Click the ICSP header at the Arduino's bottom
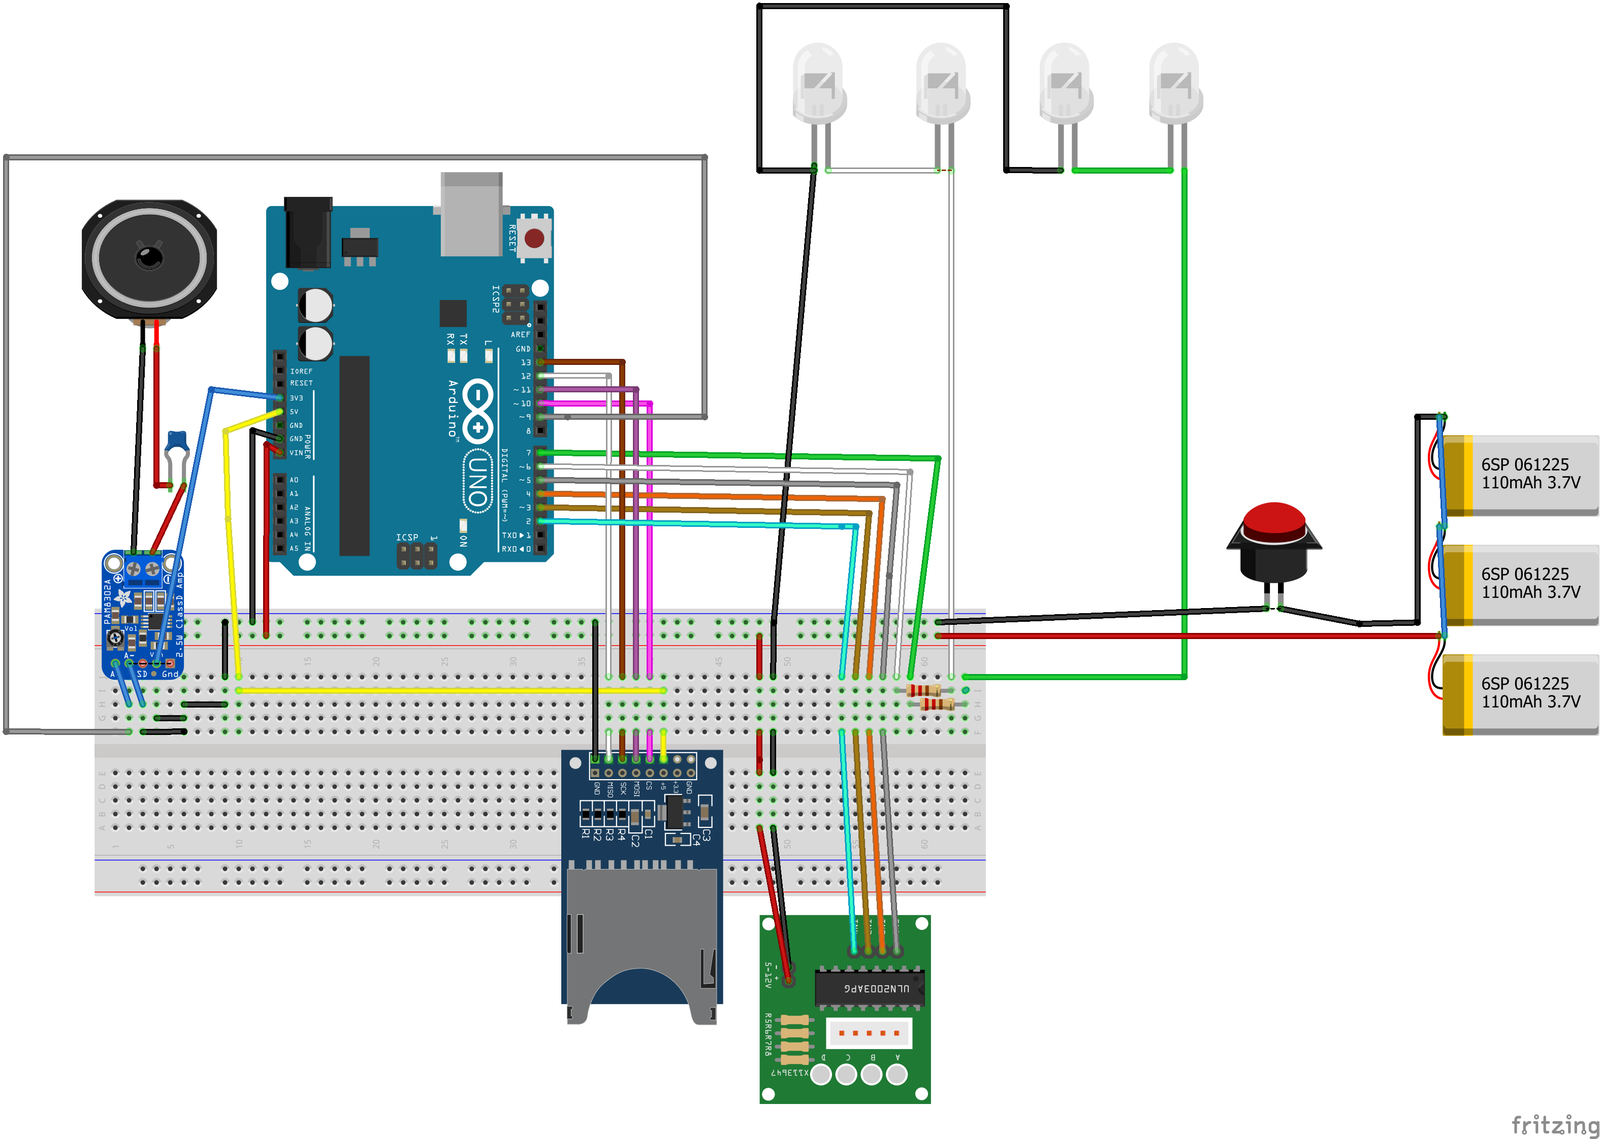The image size is (1600, 1139). [417, 556]
